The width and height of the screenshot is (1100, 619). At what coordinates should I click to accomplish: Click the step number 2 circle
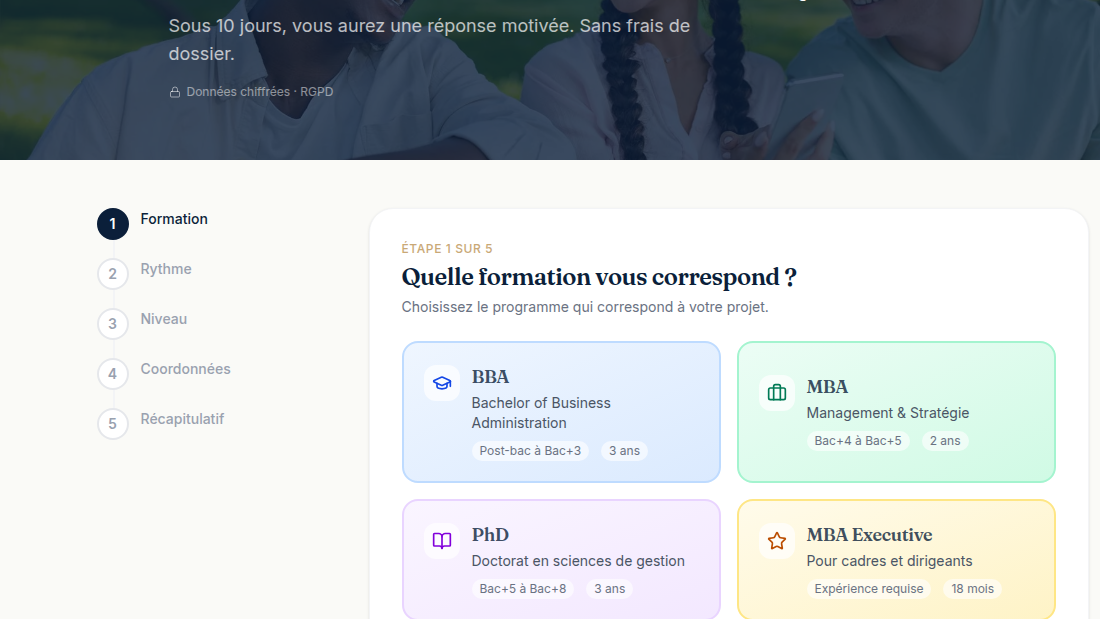coord(113,274)
